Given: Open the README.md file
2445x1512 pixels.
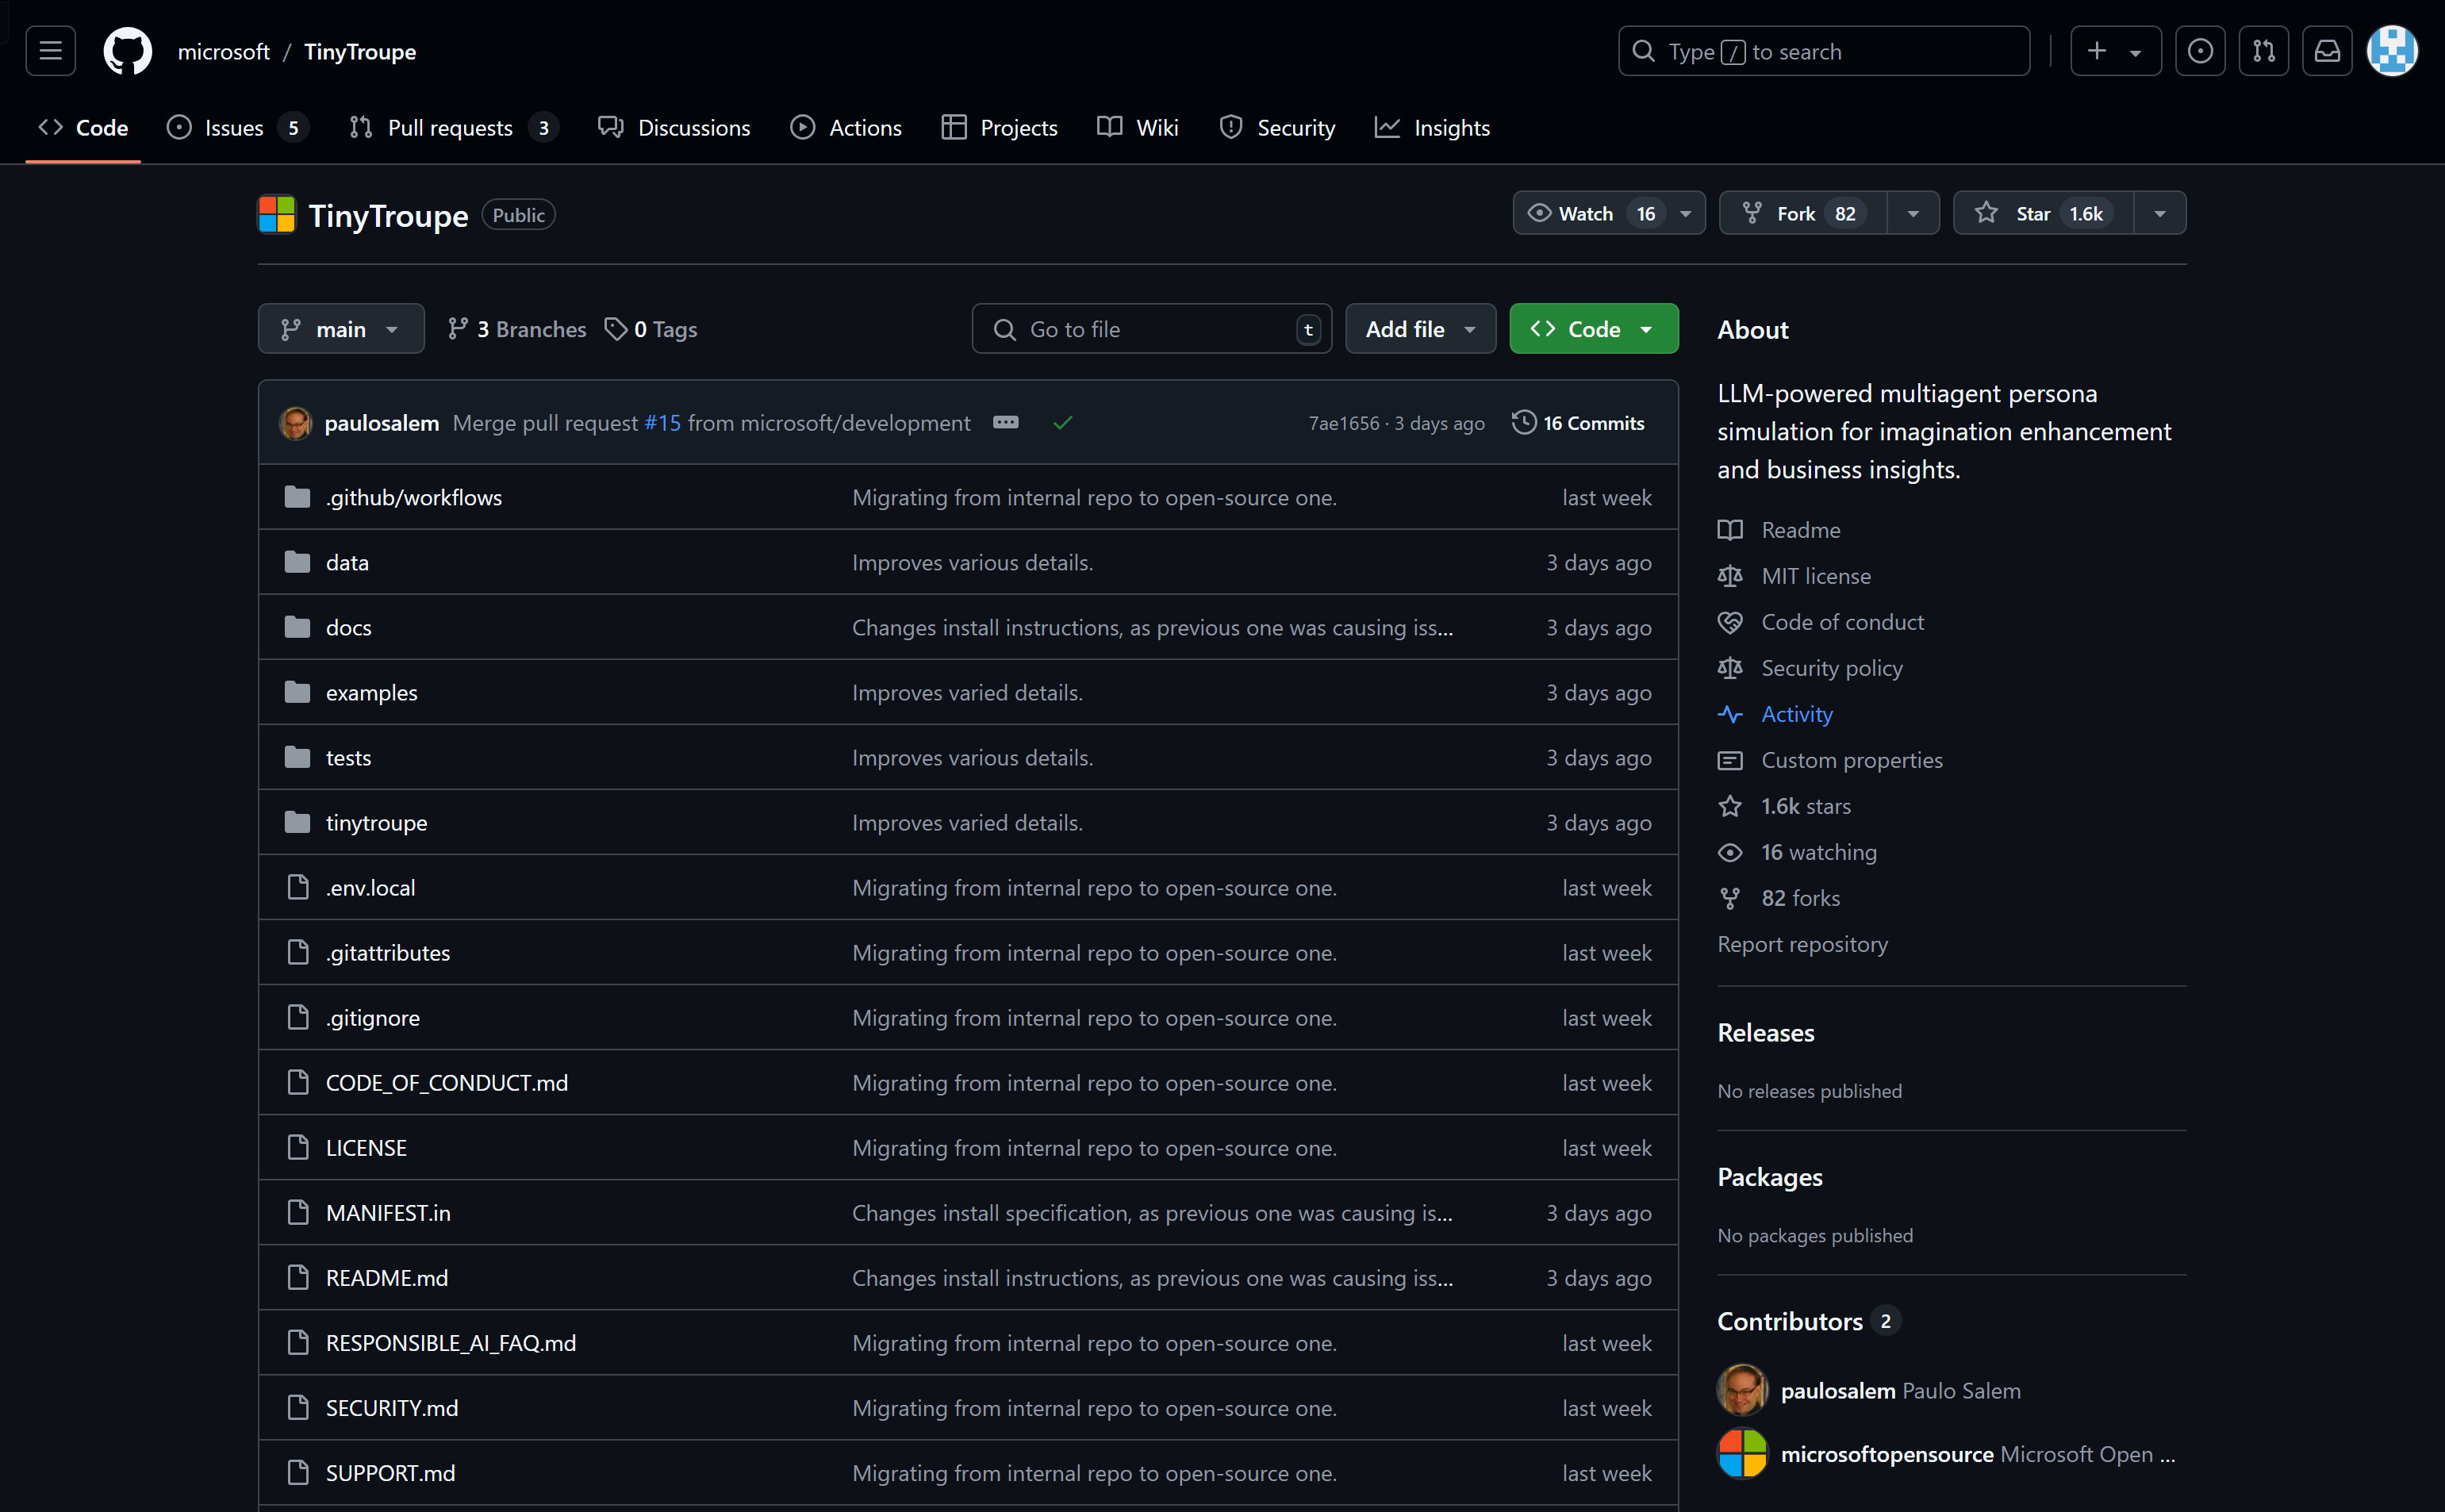Looking at the screenshot, I should pos(386,1278).
